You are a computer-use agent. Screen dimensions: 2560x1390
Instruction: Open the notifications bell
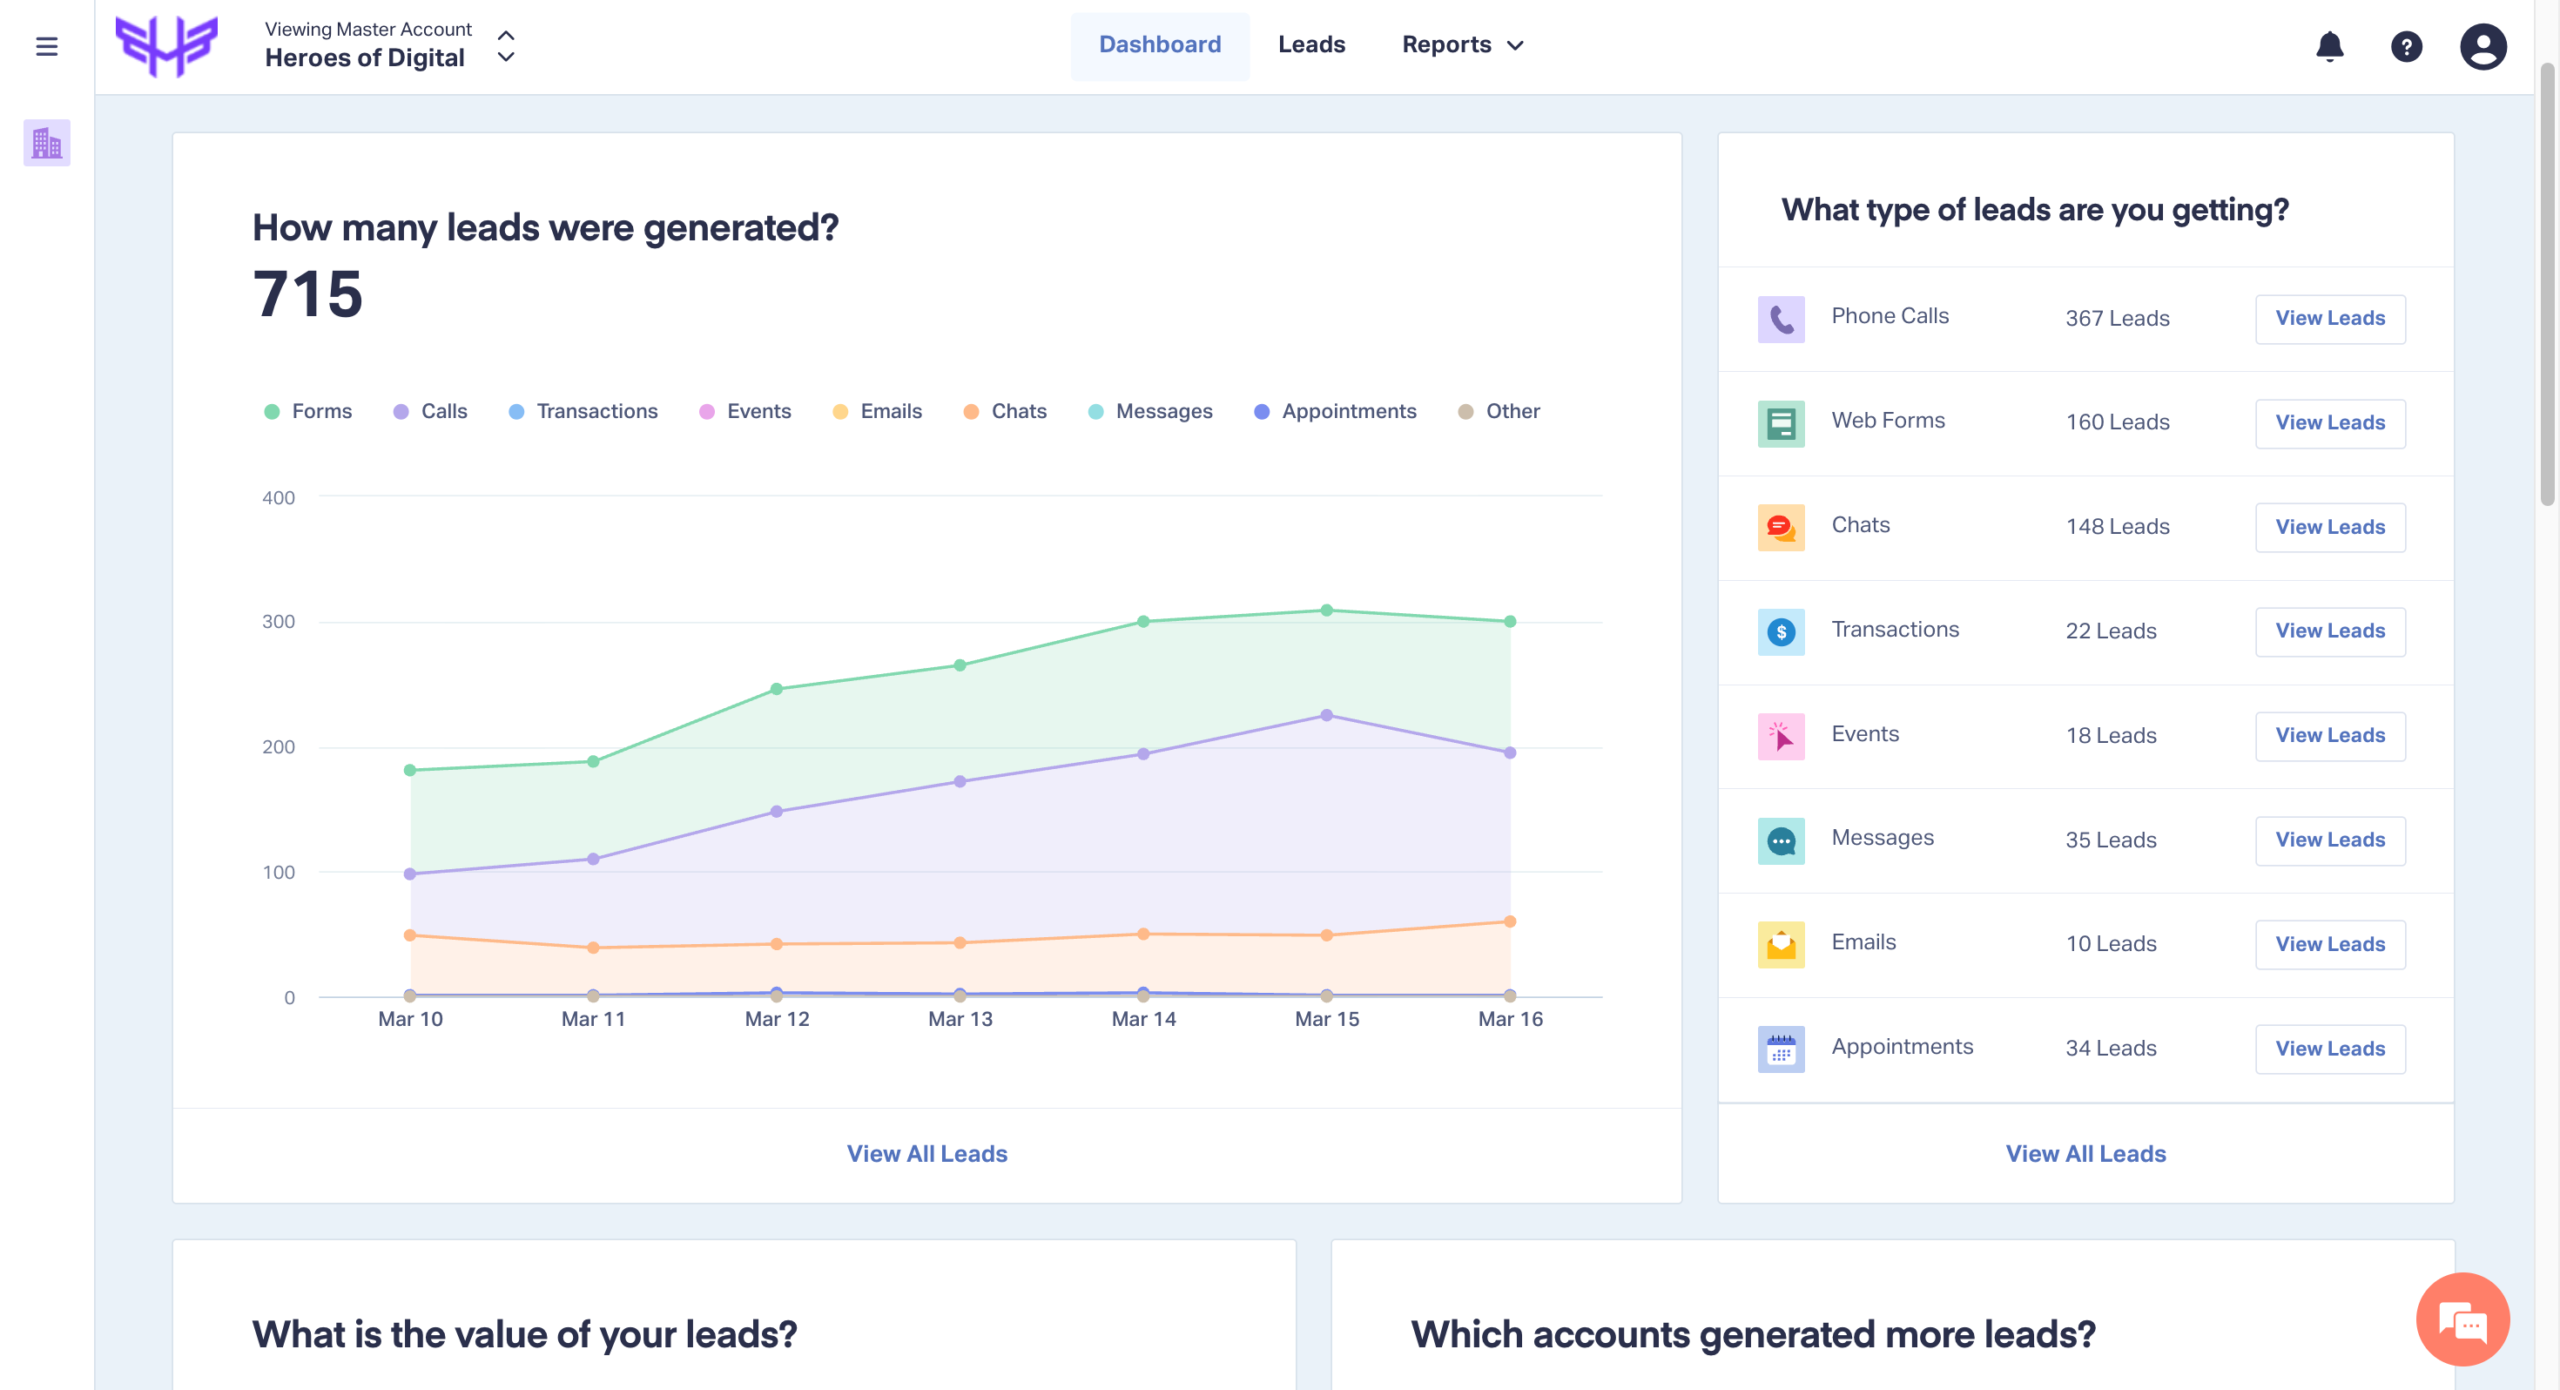(x=2329, y=46)
